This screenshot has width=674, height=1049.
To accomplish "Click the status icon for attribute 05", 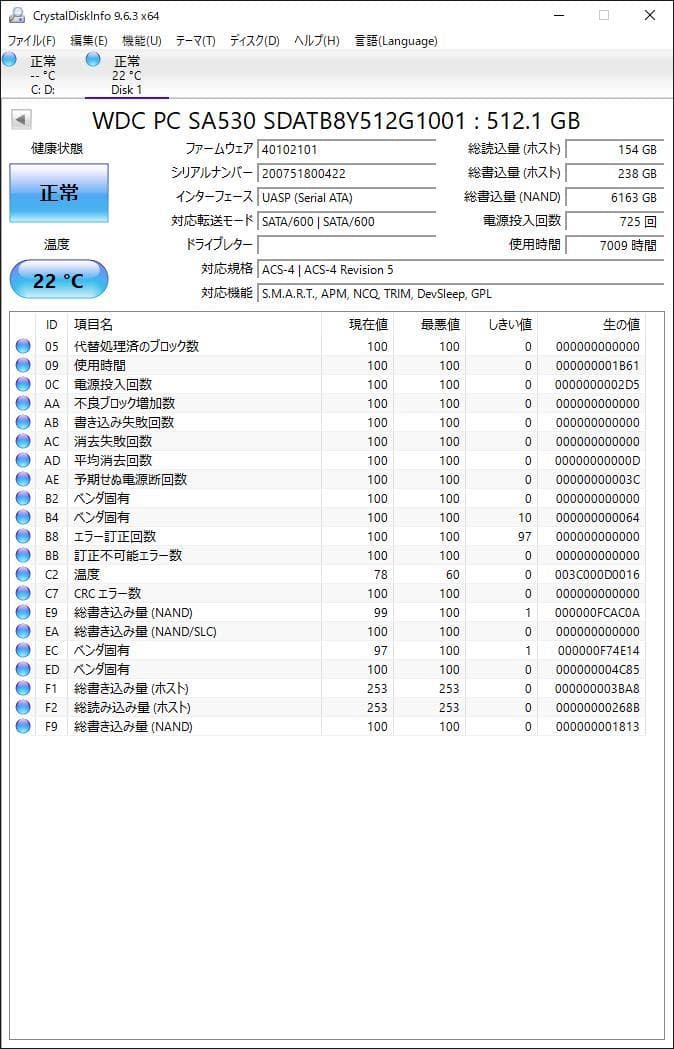I will pos(23,346).
